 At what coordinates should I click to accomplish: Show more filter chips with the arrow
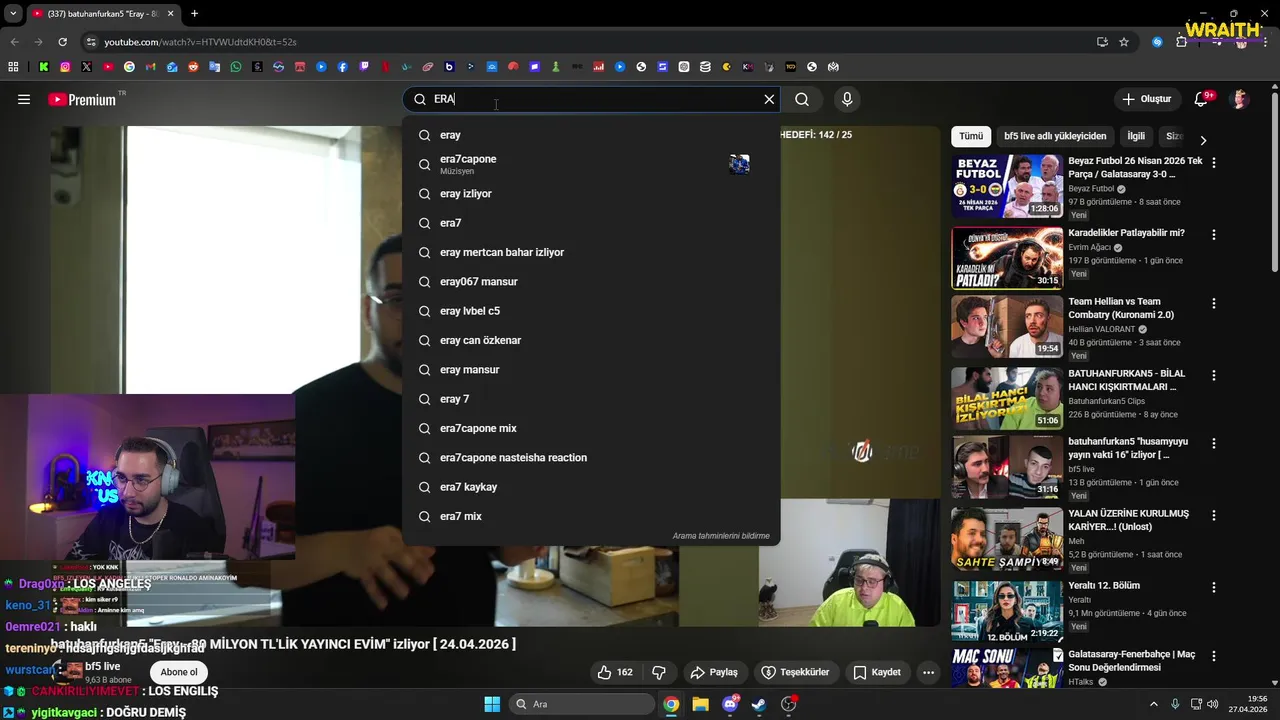tap(1203, 141)
